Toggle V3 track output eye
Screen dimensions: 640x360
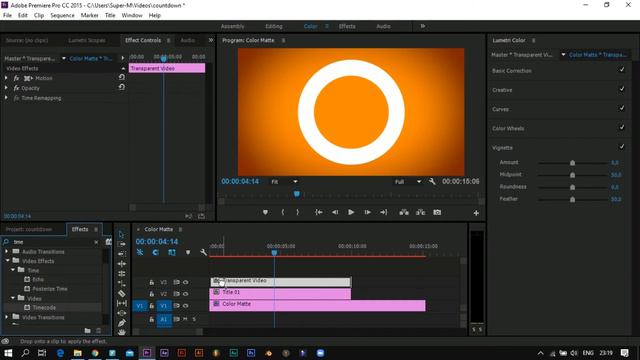(x=186, y=282)
